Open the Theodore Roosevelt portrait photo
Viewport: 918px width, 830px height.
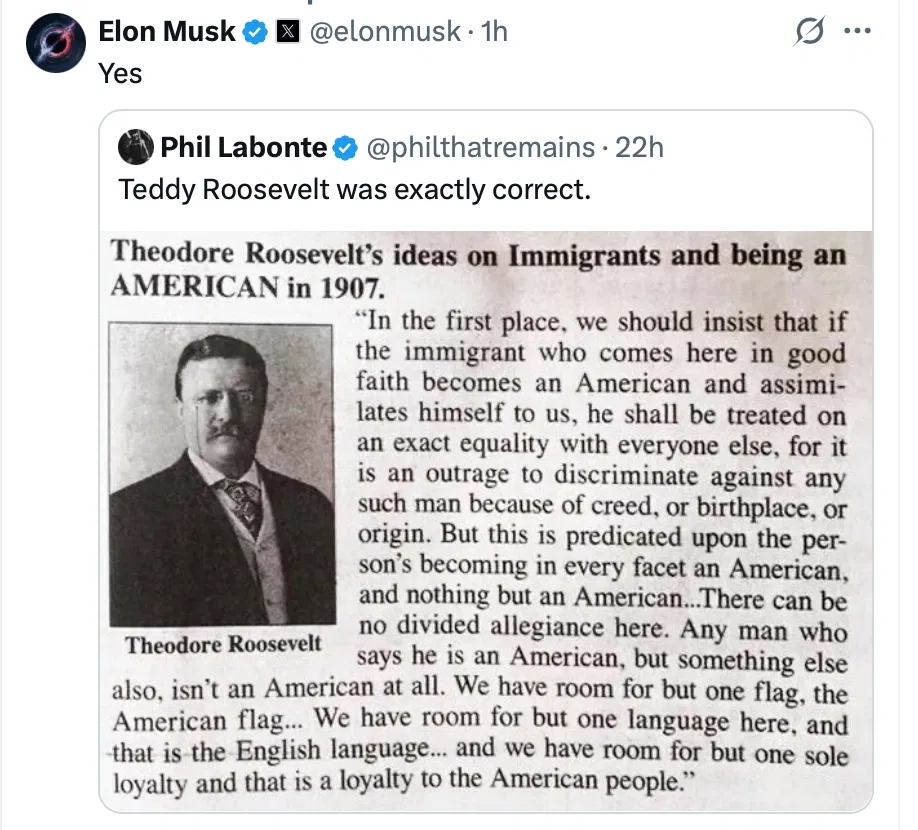coord(222,474)
